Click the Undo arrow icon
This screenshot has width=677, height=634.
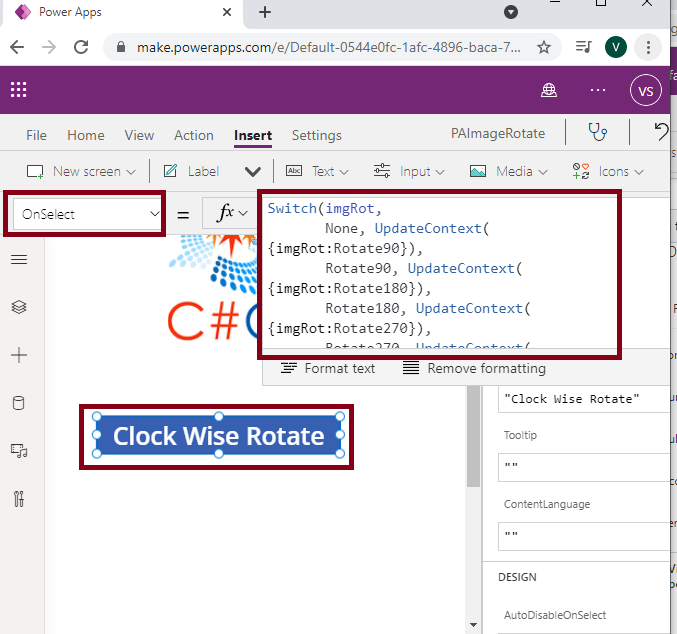(661, 131)
